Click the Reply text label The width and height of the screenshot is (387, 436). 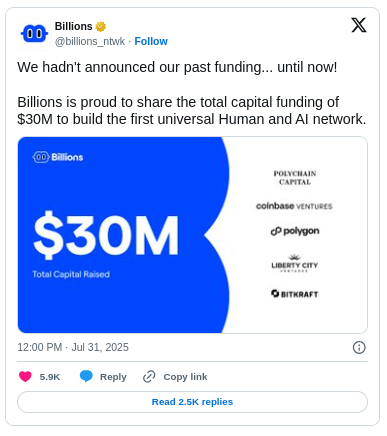tap(113, 377)
